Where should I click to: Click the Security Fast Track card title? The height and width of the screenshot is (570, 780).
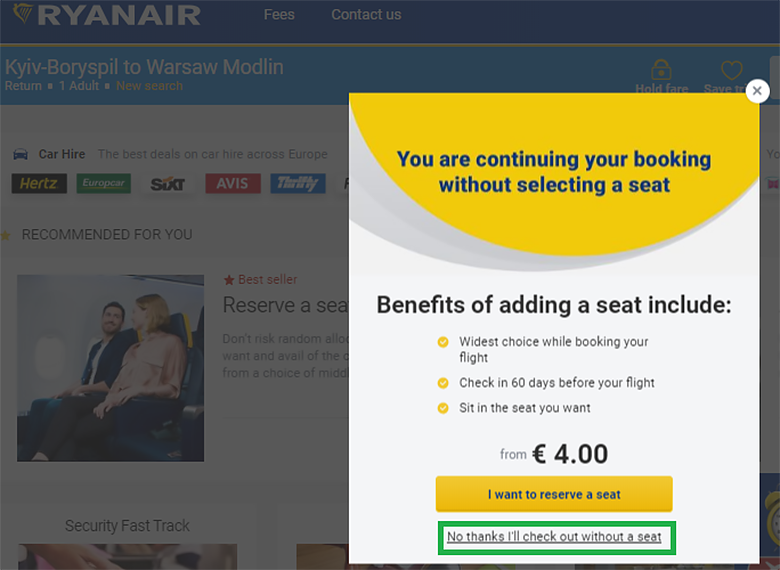click(x=127, y=526)
